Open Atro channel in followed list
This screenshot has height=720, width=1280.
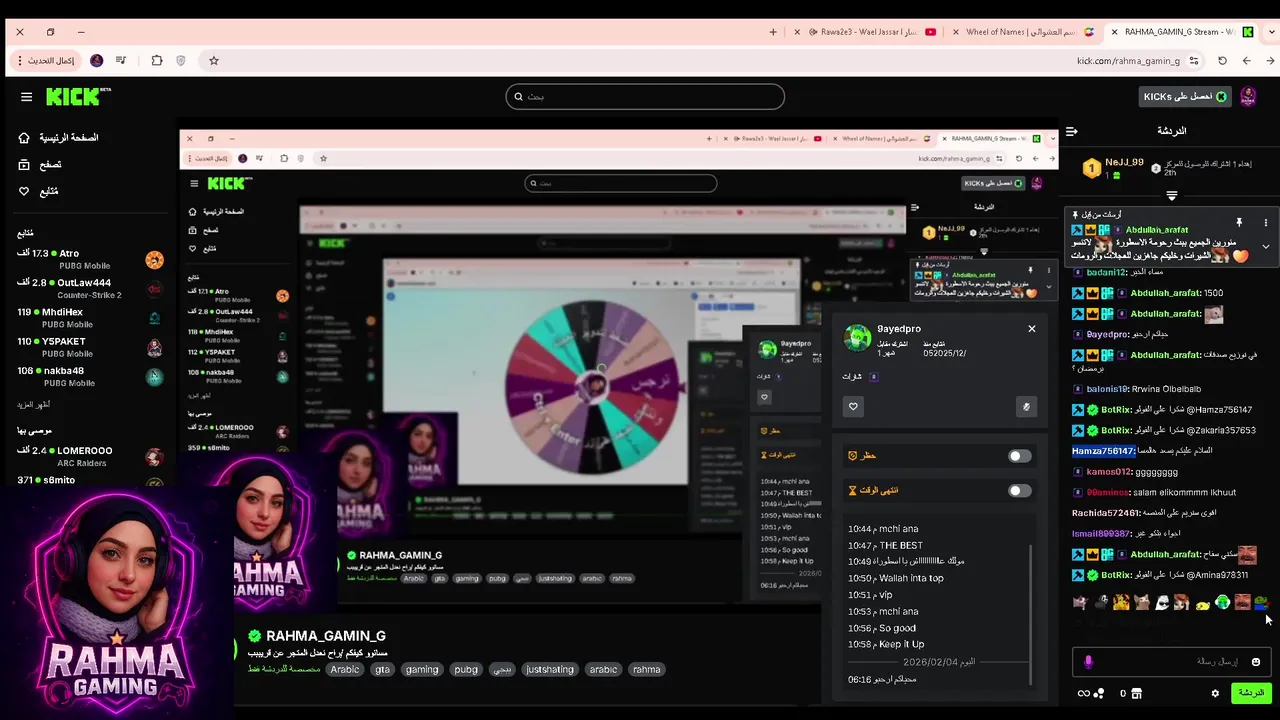tap(90, 260)
